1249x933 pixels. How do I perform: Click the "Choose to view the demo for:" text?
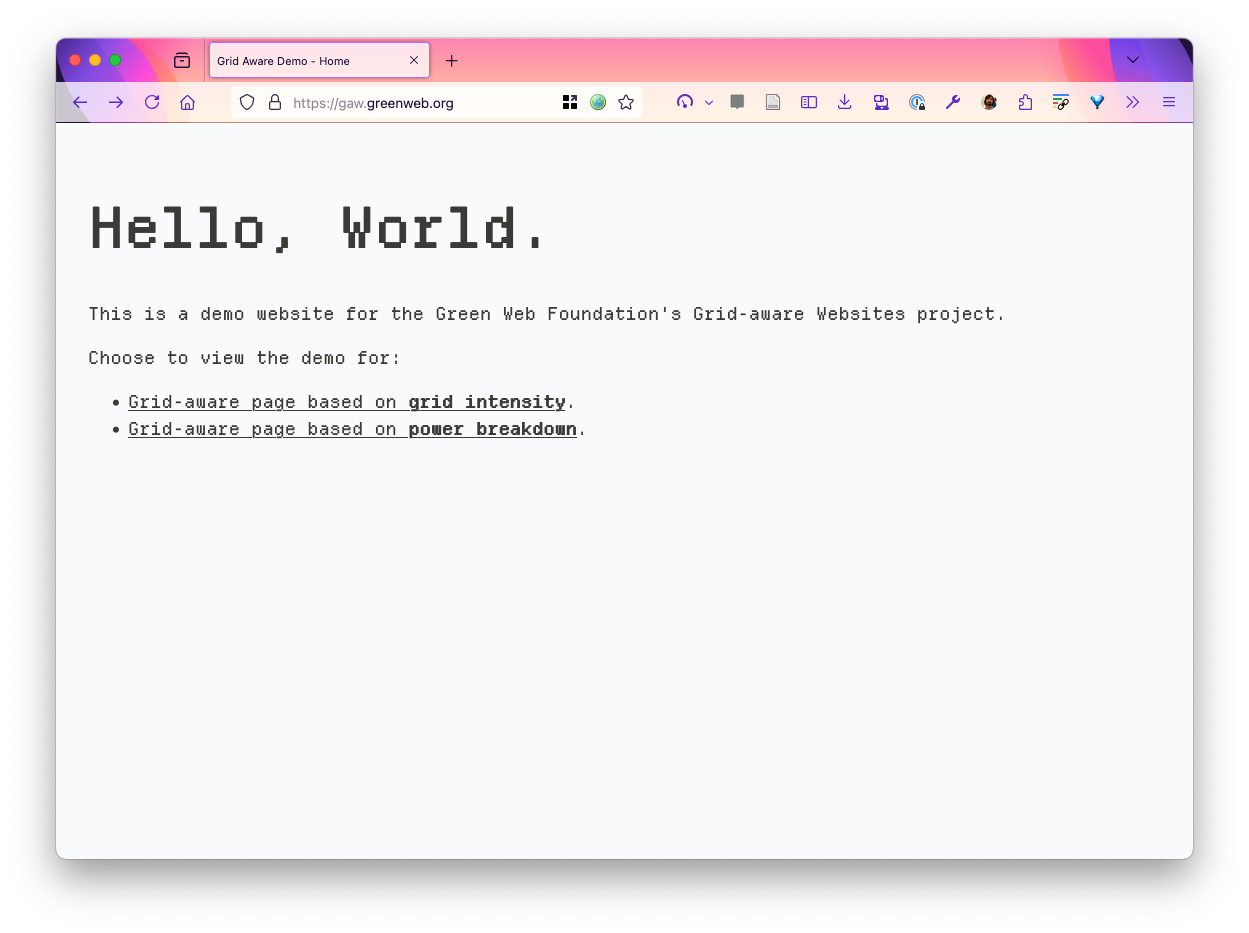pyautogui.click(x=244, y=358)
